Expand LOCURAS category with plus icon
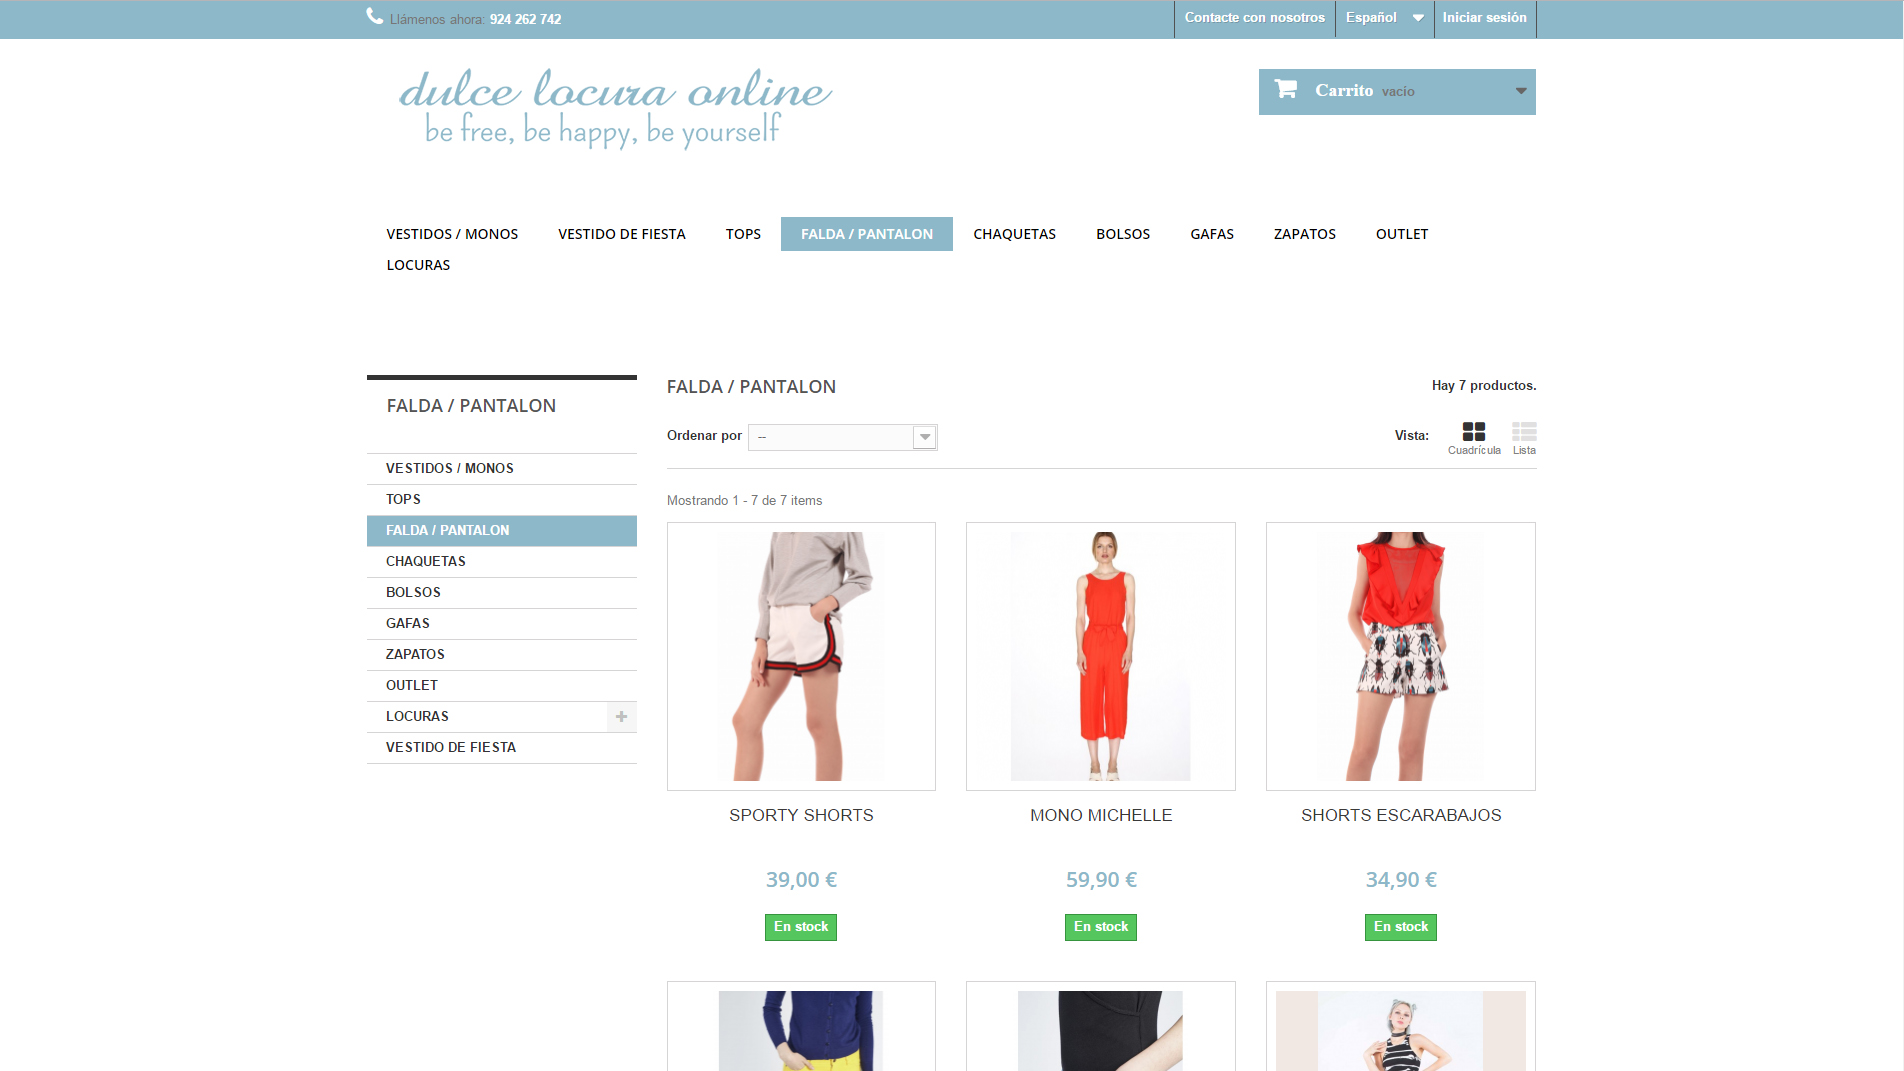 (621, 717)
